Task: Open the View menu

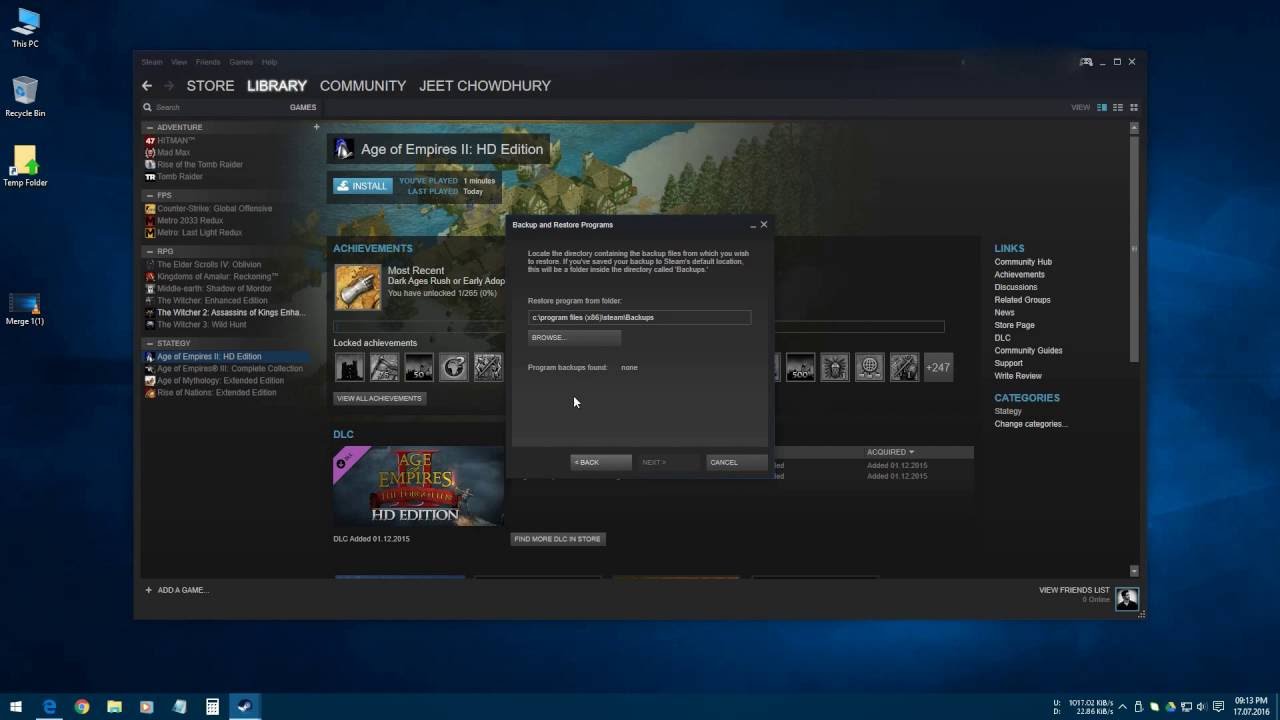Action: 179,62
